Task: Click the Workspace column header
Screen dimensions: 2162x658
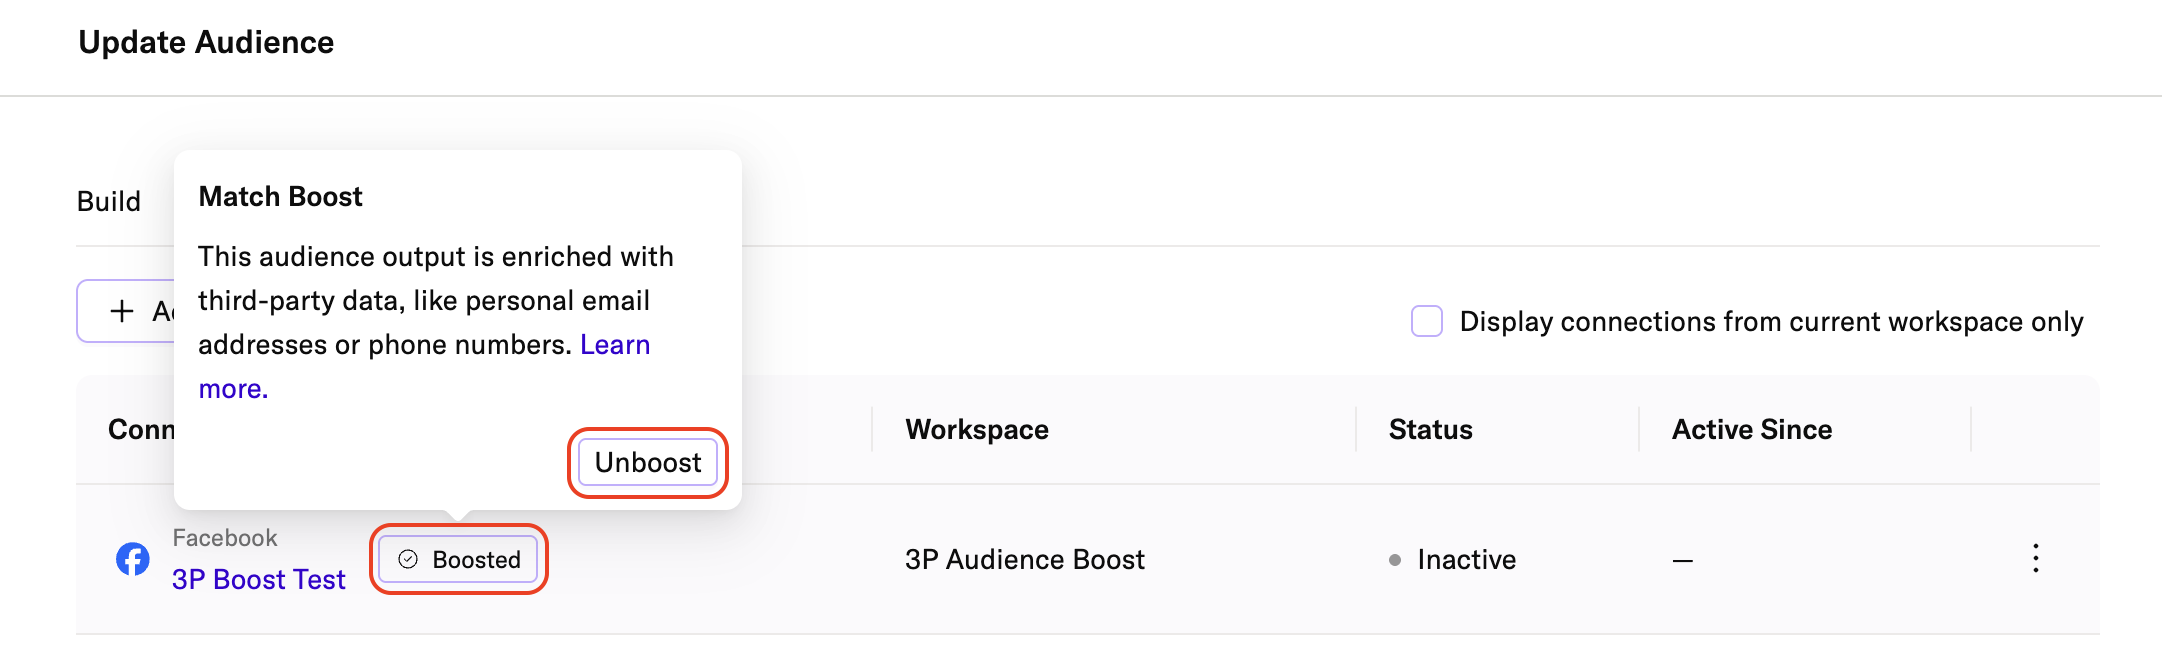Action: (x=977, y=430)
